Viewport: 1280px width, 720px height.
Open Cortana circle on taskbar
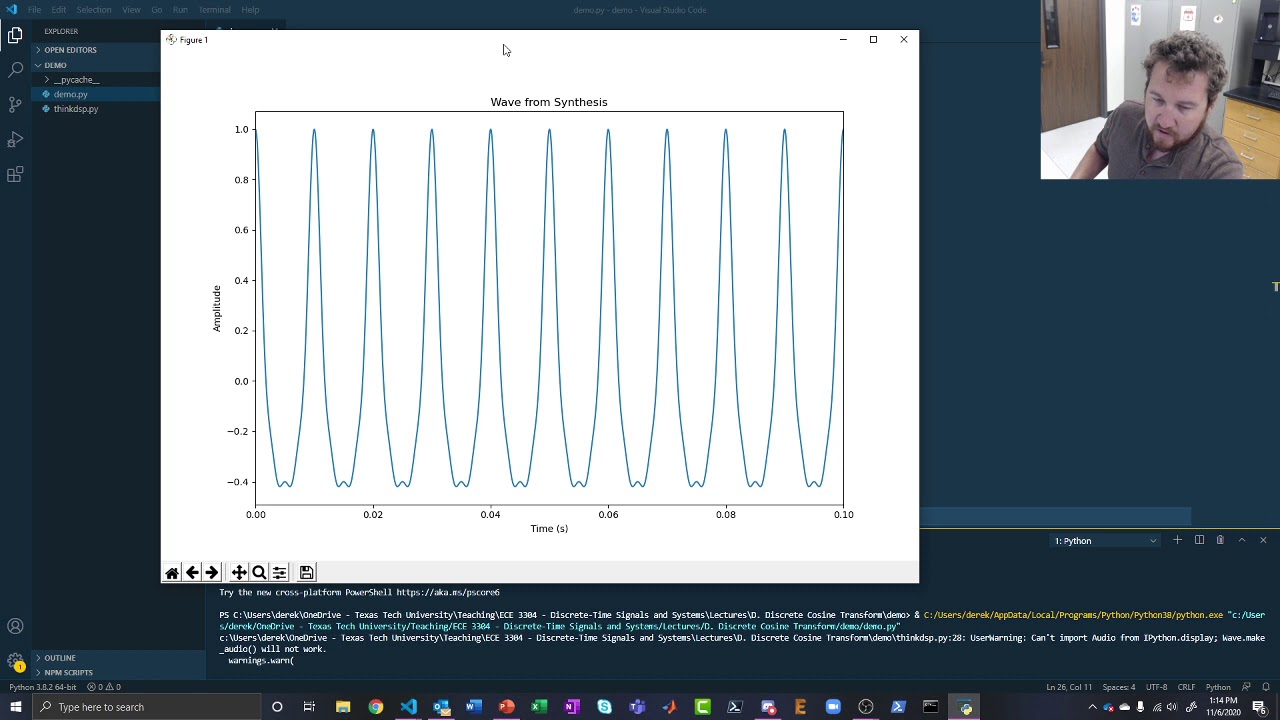tap(277, 707)
